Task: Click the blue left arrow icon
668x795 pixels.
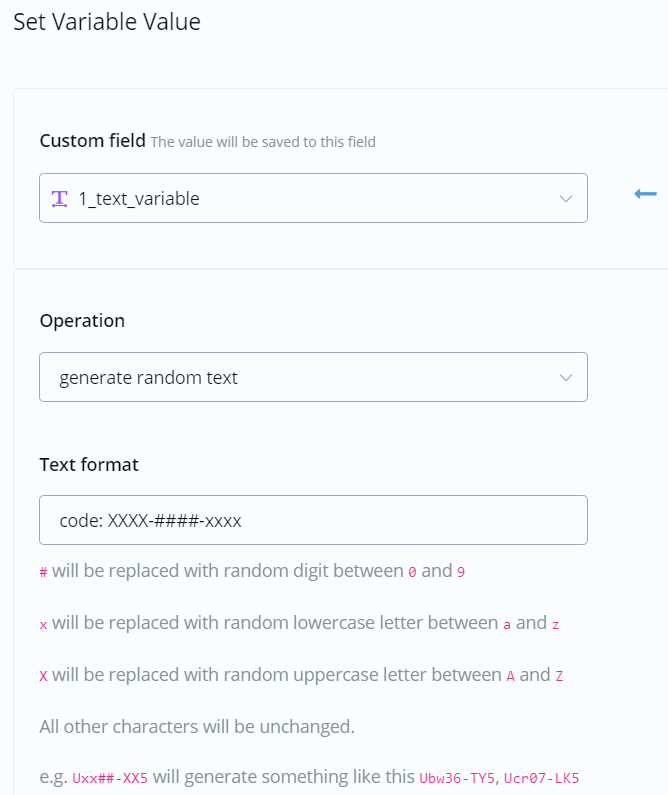Action: (x=645, y=194)
